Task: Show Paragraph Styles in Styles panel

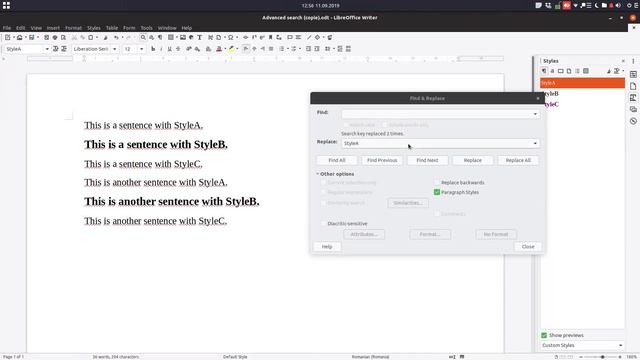Action: tap(544, 71)
